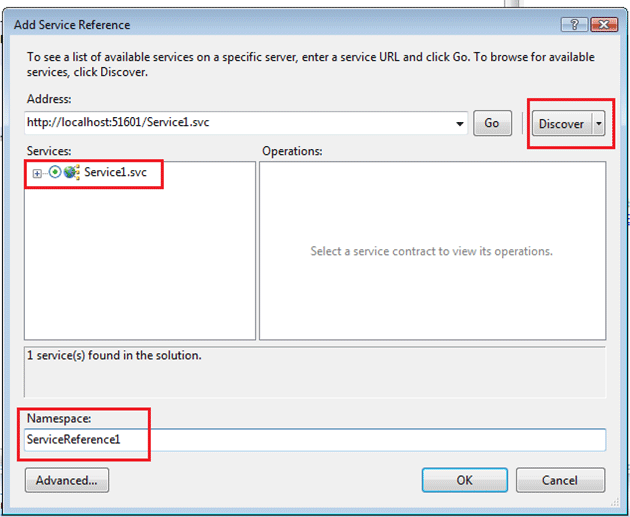Expand the Service1.svc tree node

pyautogui.click(x=38, y=173)
